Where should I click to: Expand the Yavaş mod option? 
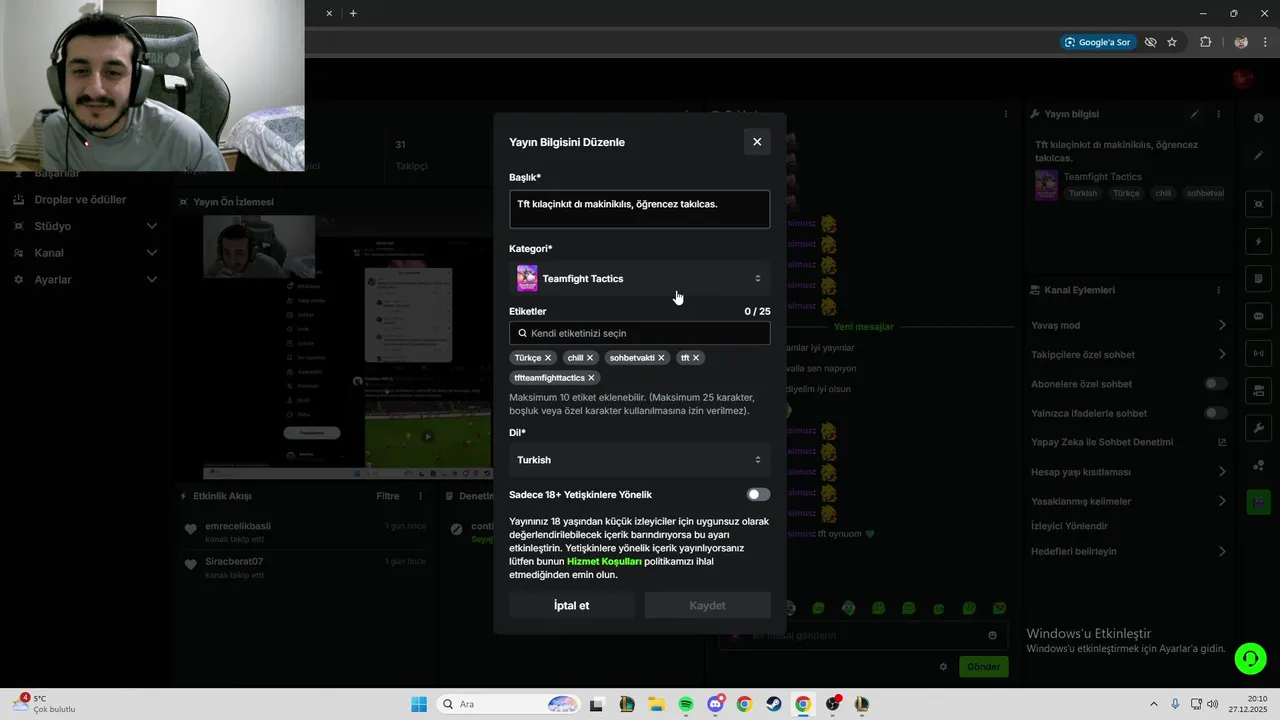click(1222, 325)
